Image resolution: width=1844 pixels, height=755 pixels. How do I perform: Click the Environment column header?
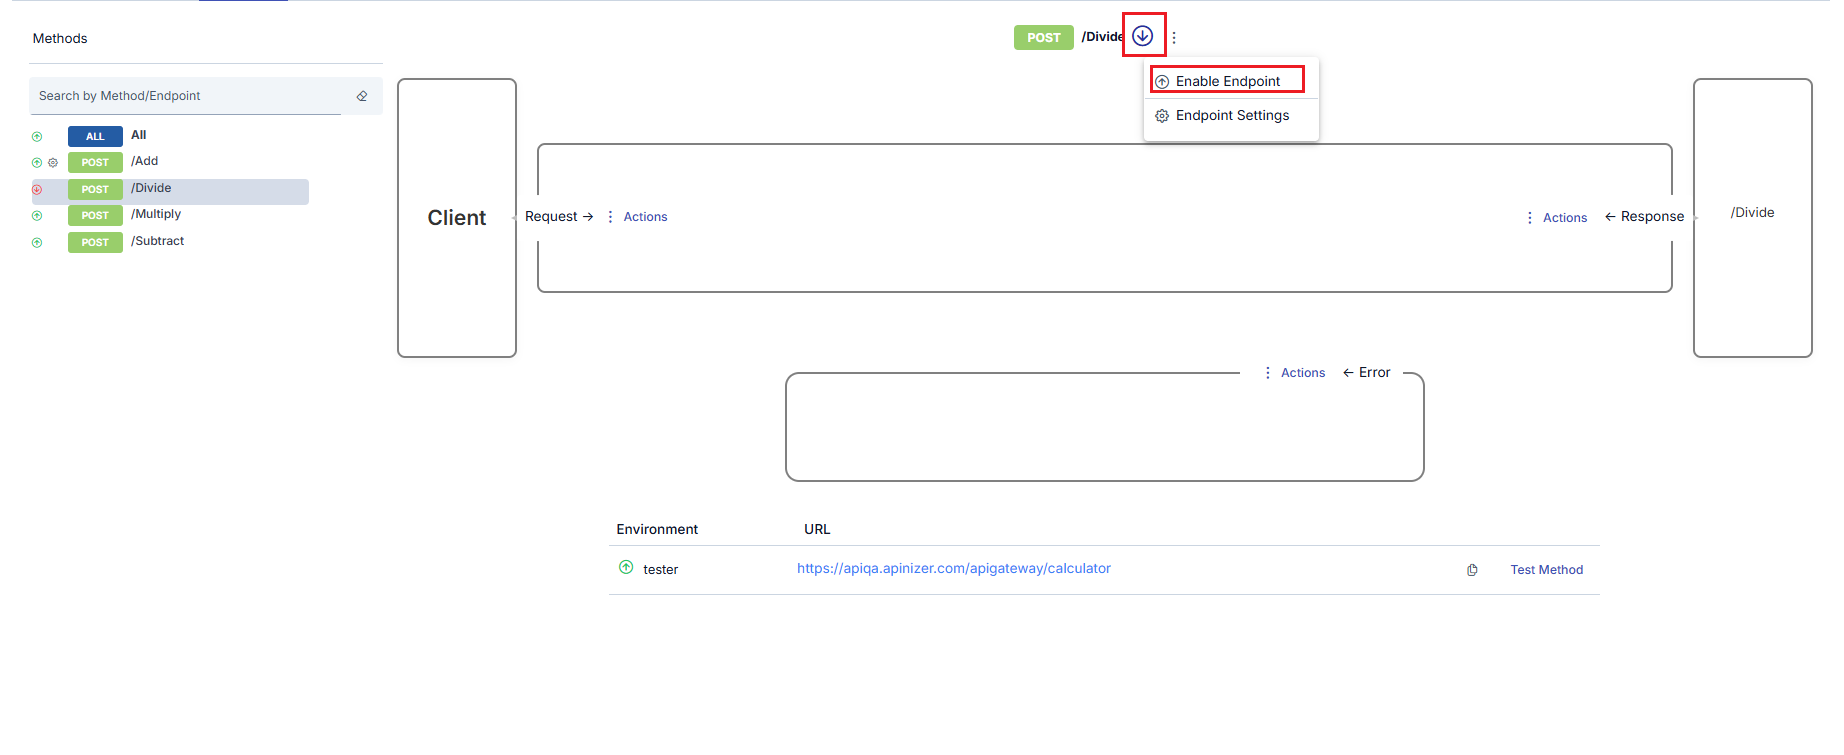point(657,530)
